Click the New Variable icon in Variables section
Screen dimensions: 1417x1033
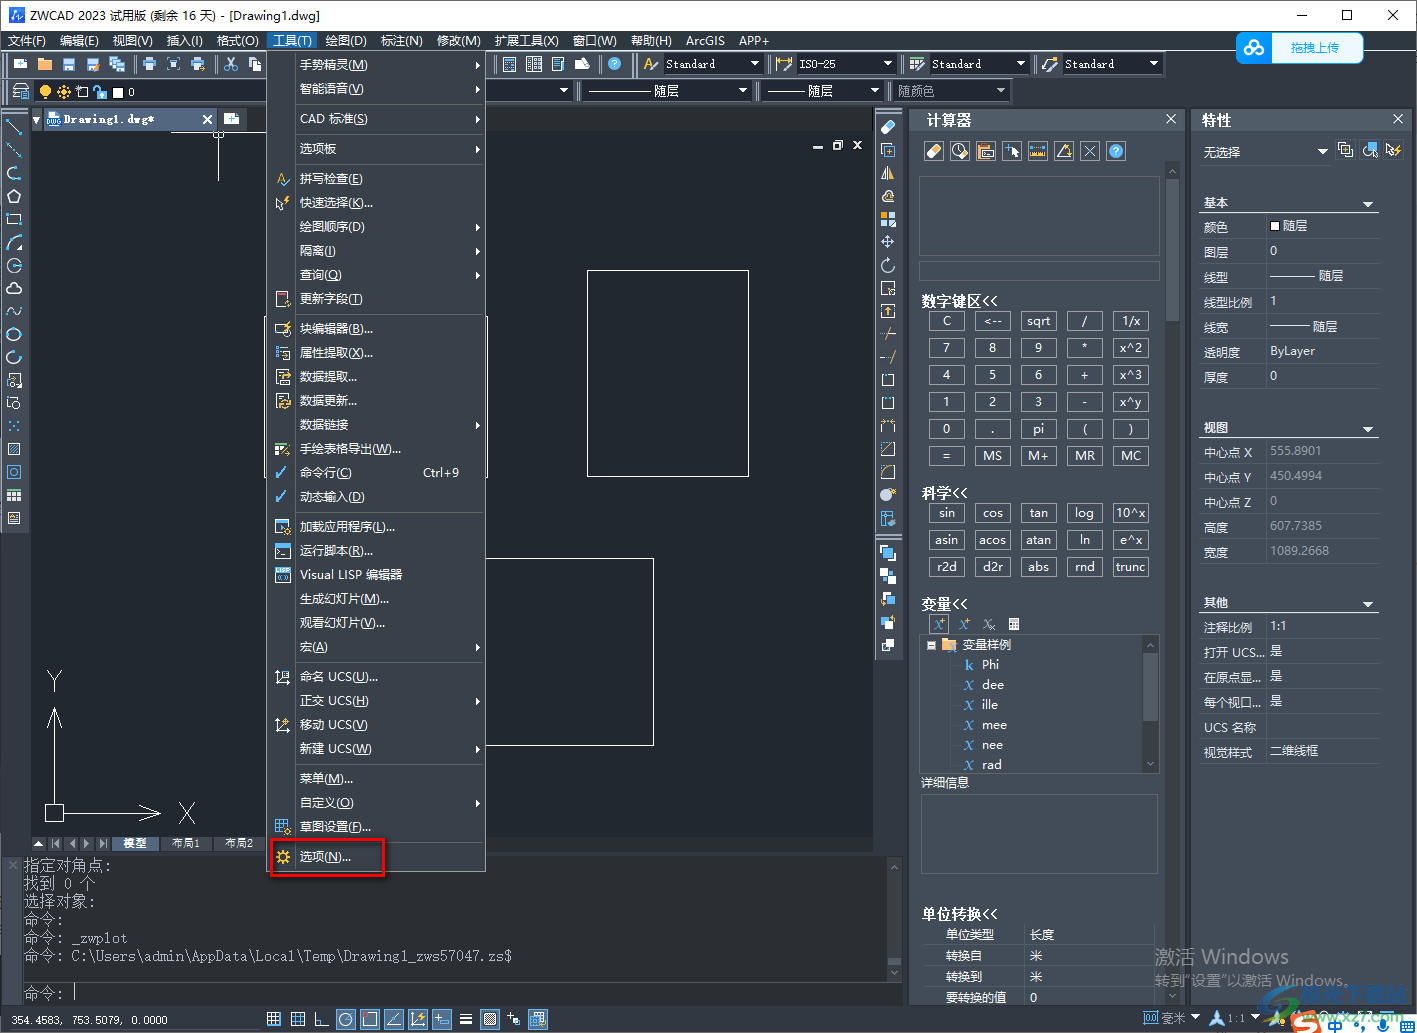point(939,624)
